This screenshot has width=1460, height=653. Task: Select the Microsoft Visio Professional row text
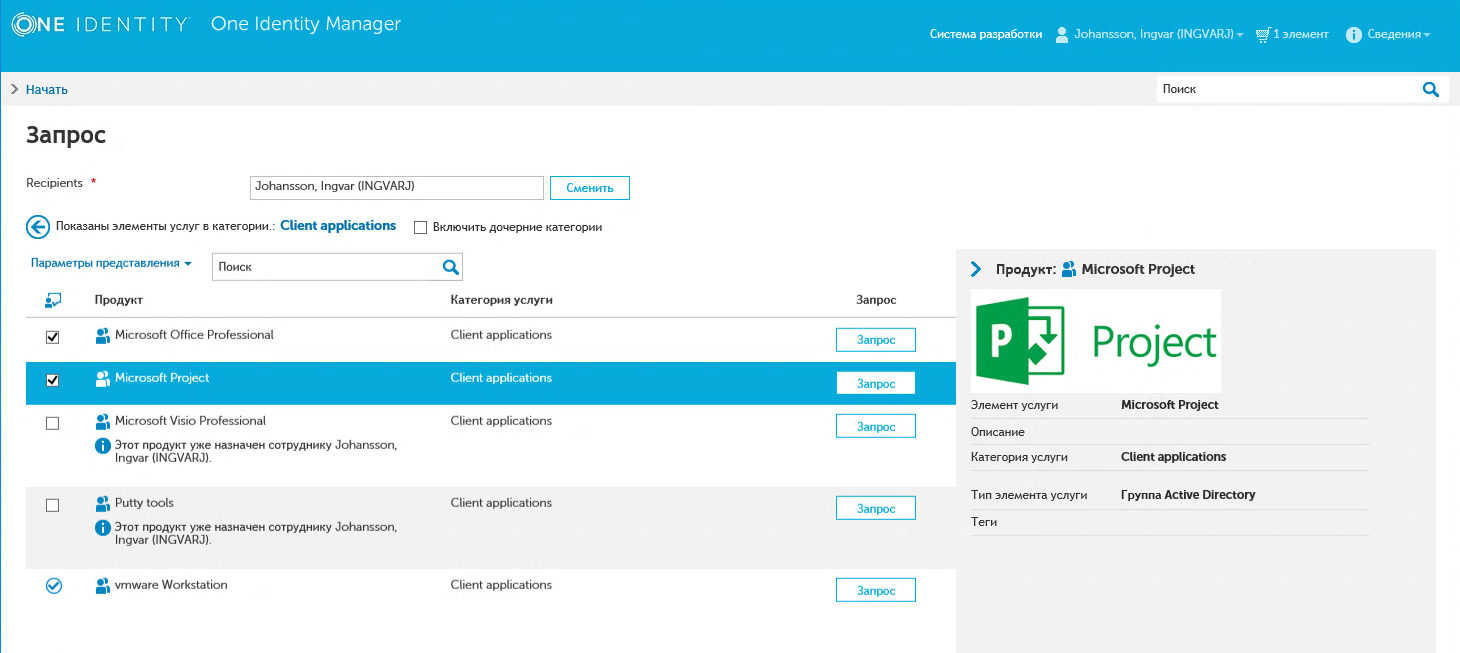coord(190,421)
